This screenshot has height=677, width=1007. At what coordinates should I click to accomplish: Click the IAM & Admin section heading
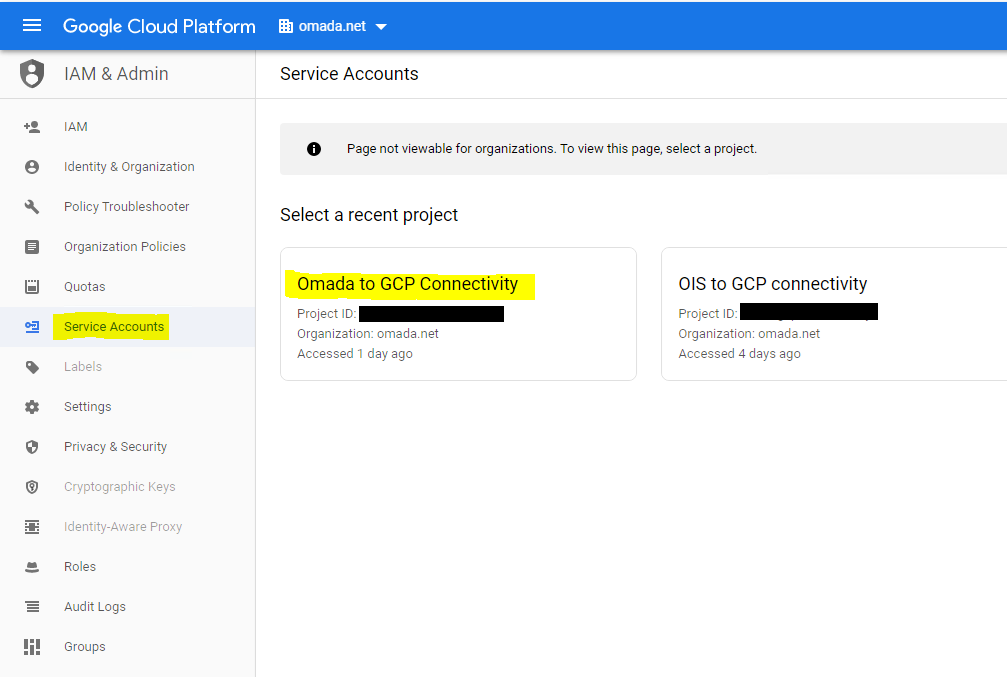tap(116, 74)
